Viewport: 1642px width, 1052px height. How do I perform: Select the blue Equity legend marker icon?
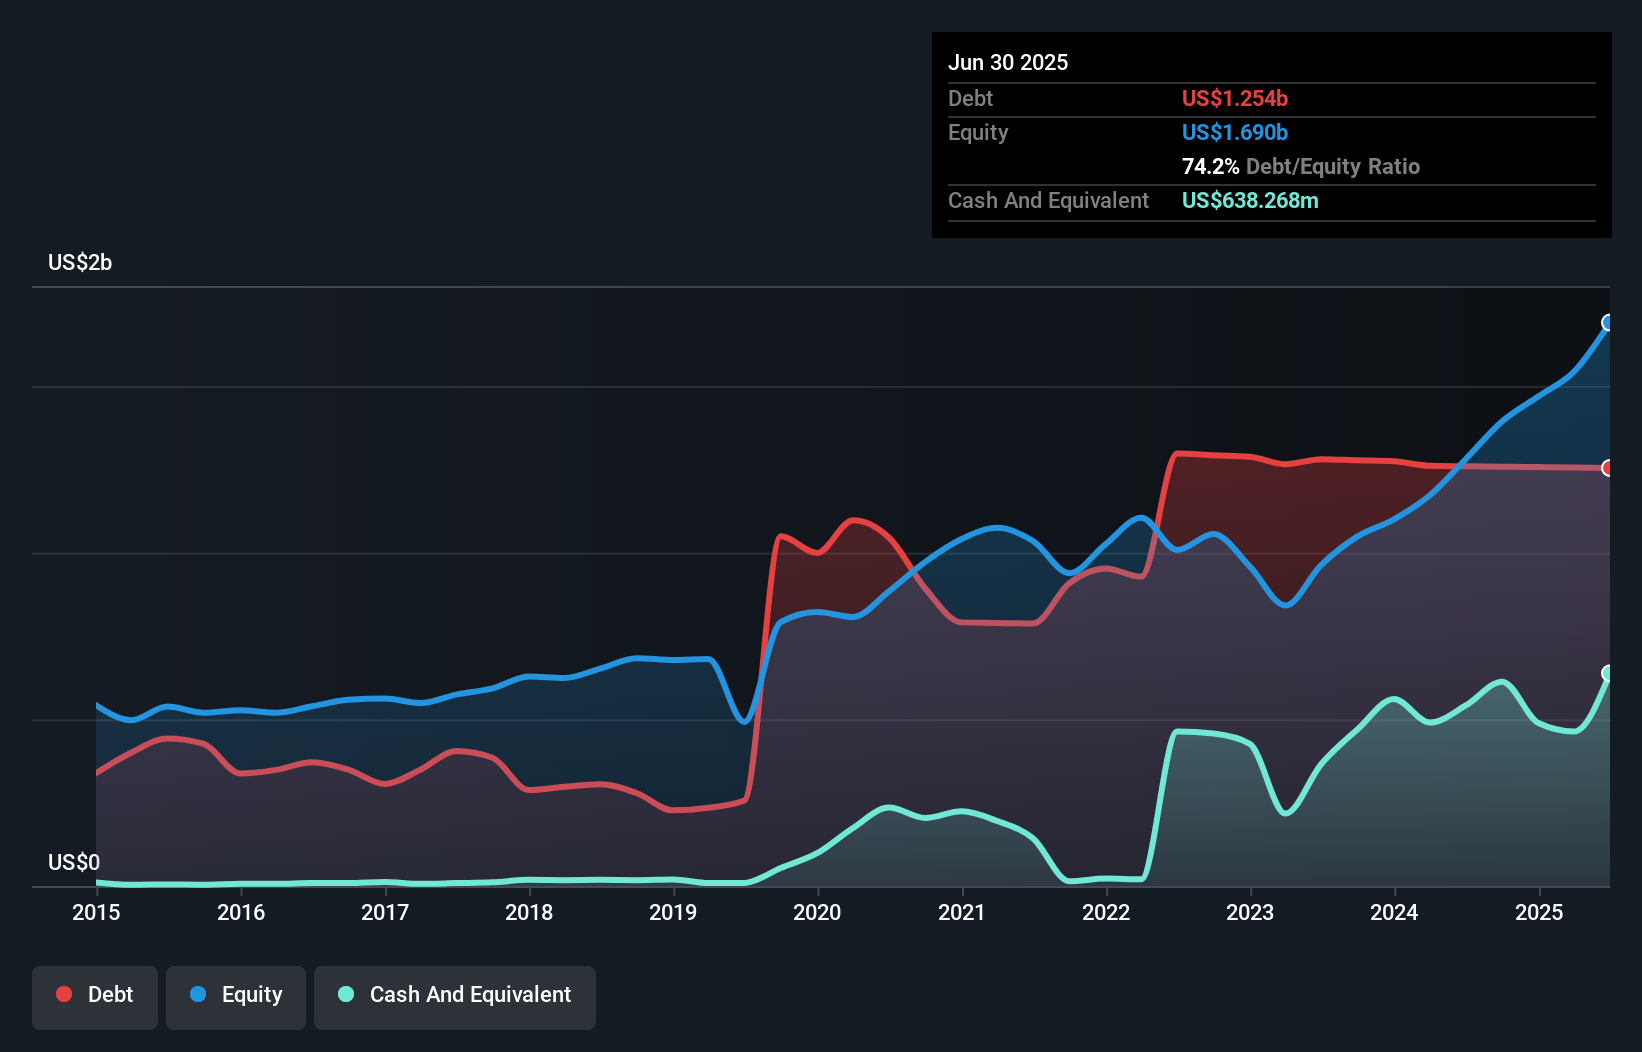pos(199,995)
